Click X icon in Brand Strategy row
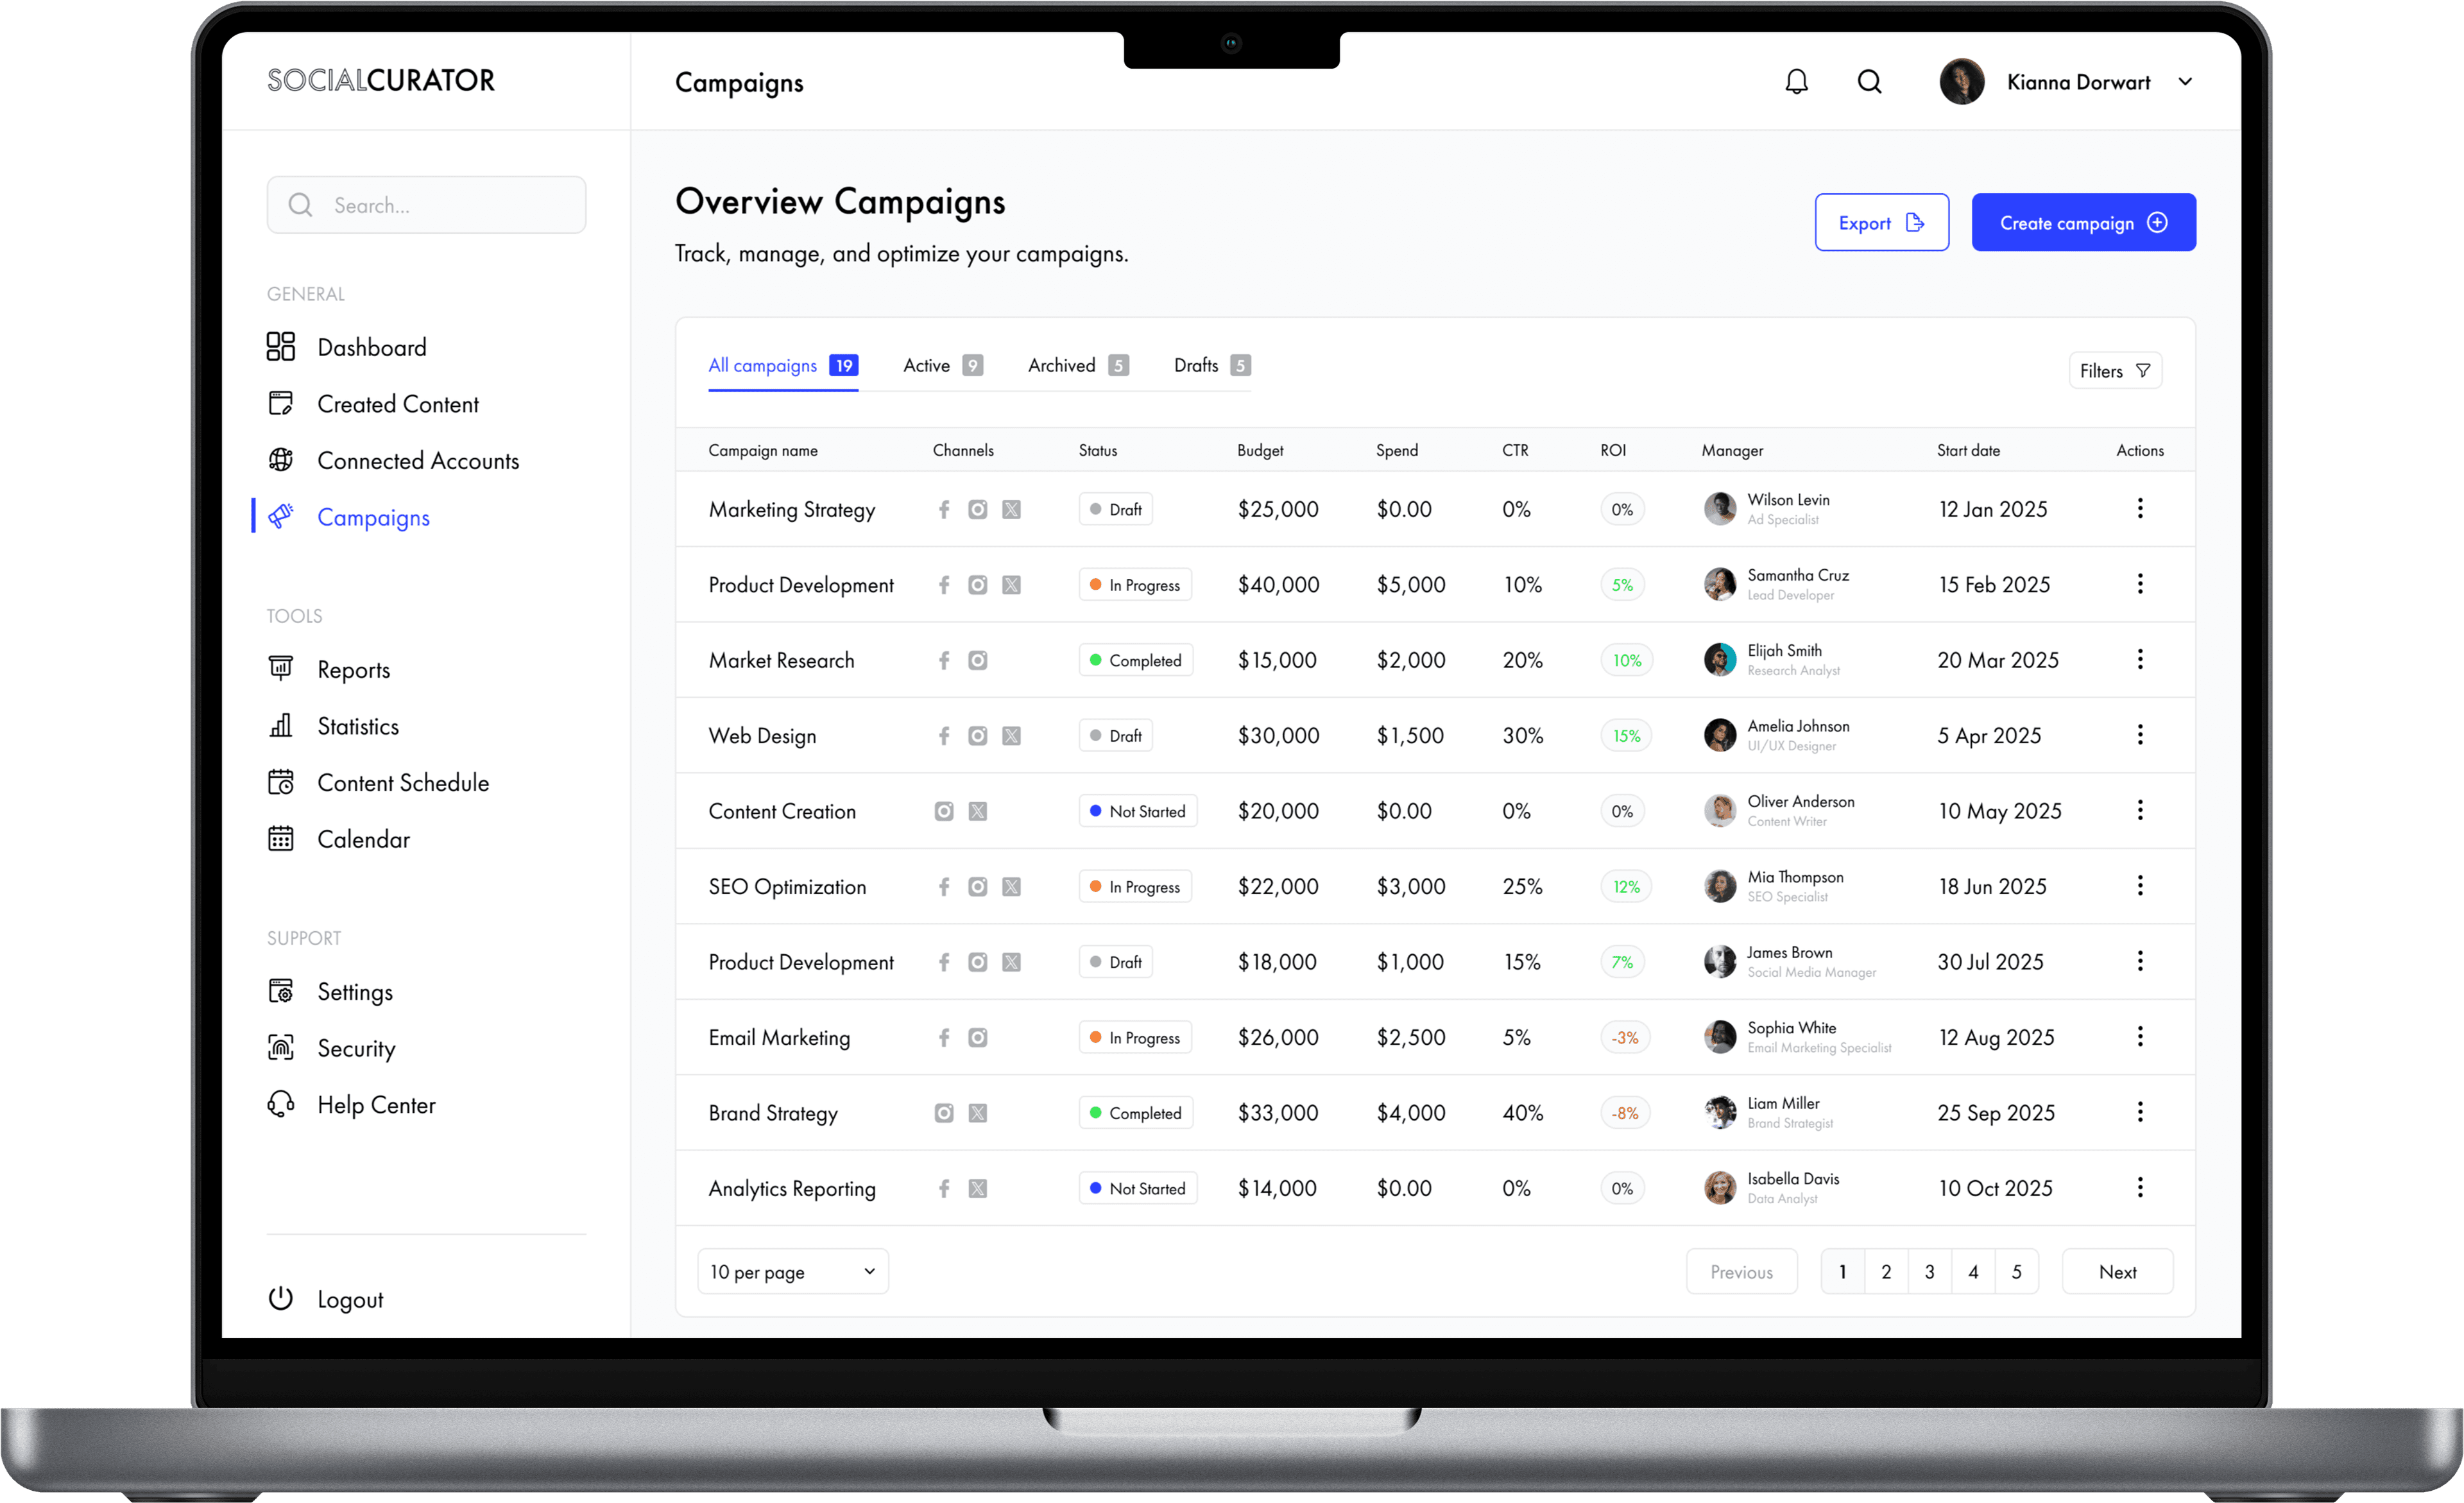Screen dimensions: 2464x1503 click(x=977, y=1113)
